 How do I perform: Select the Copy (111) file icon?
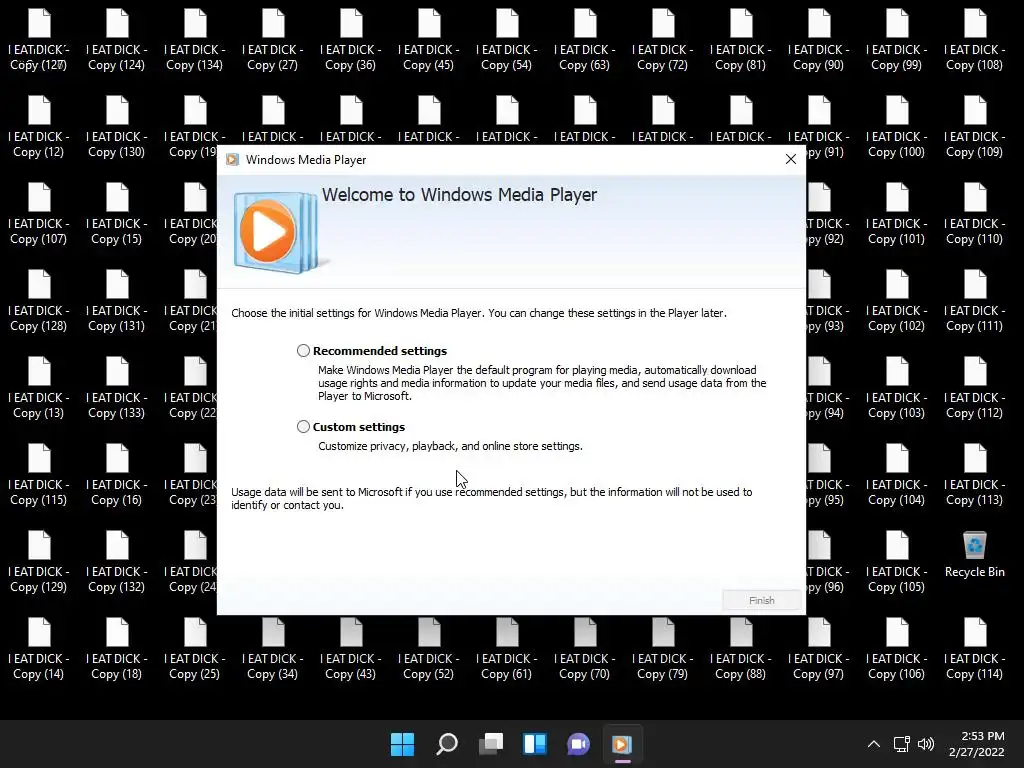pyautogui.click(x=975, y=301)
